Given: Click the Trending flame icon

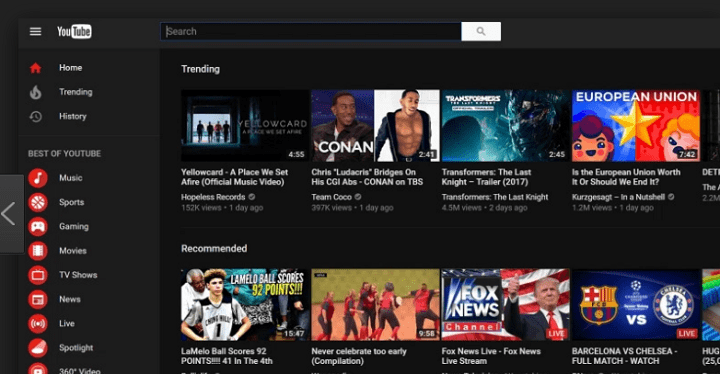Looking at the screenshot, I should (35, 92).
